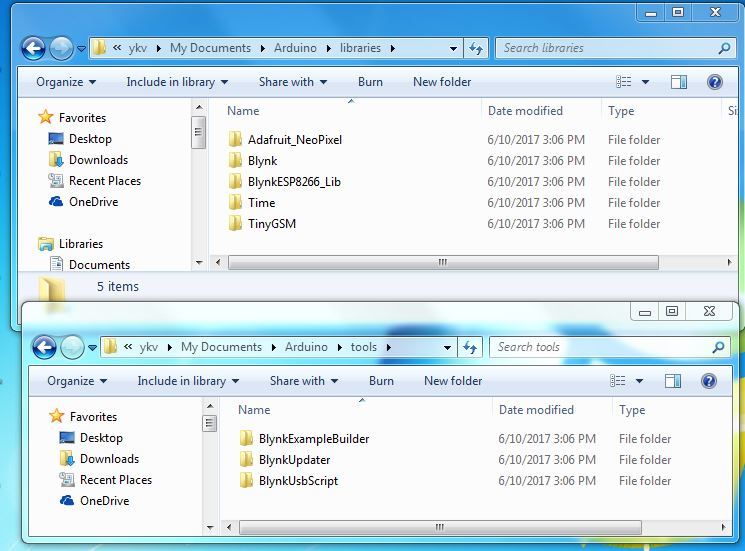Image resolution: width=745 pixels, height=551 pixels.
Task: Click the search magnifier in Search libraries
Action: [x=724, y=48]
